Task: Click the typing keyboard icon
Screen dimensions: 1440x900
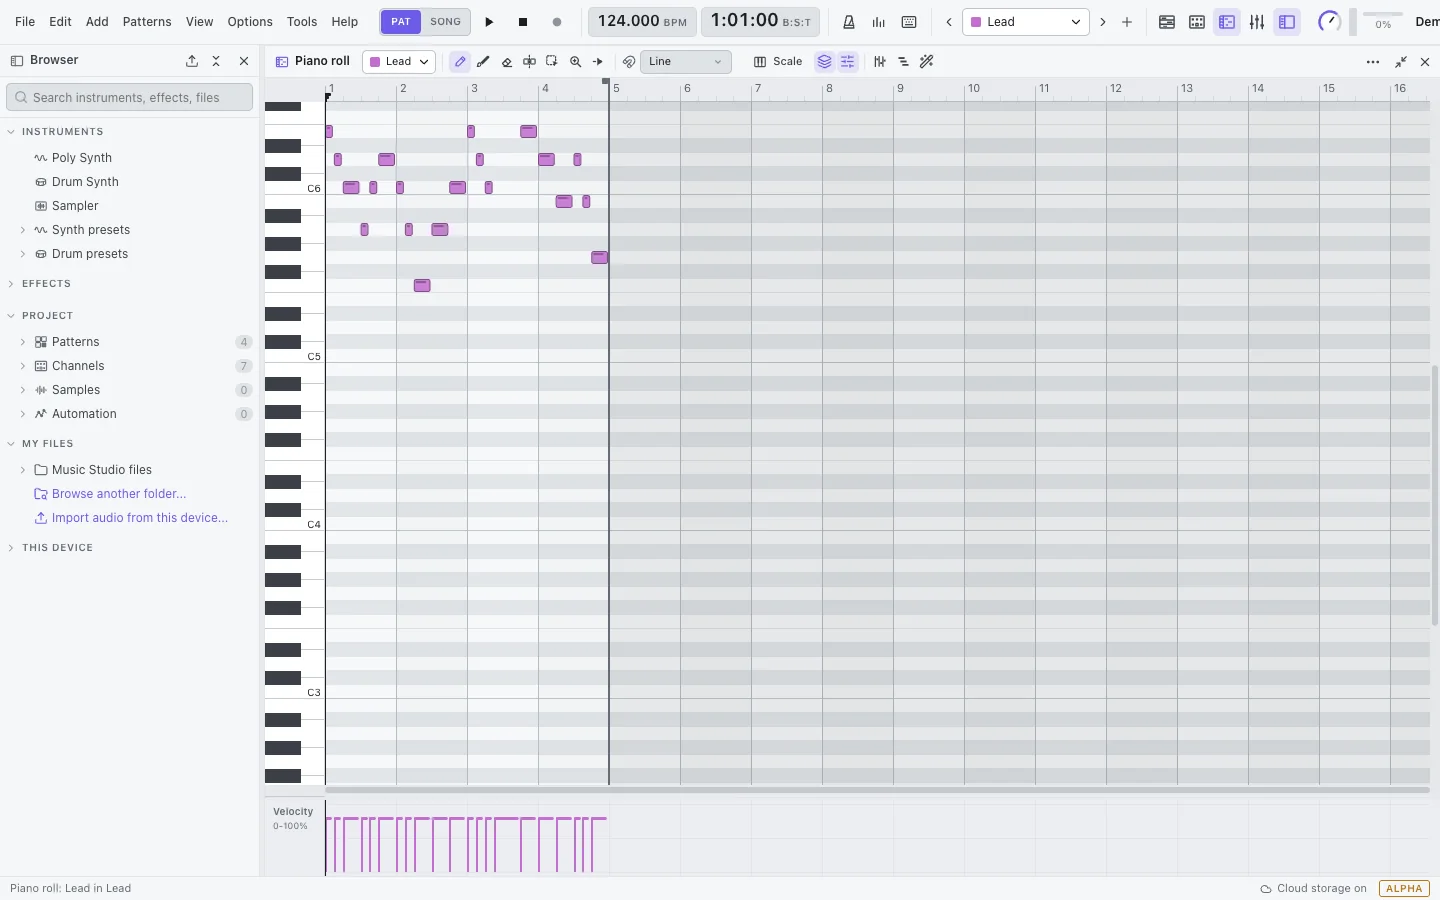Action: click(909, 22)
